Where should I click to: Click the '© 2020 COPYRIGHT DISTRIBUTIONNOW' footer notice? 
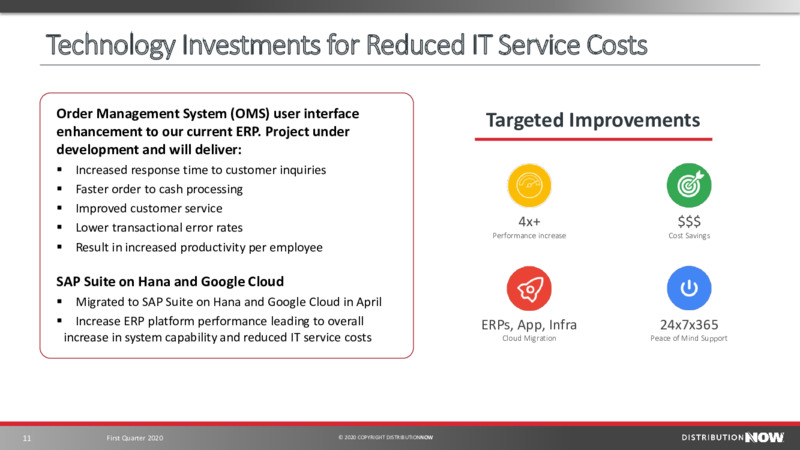point(385,437)
